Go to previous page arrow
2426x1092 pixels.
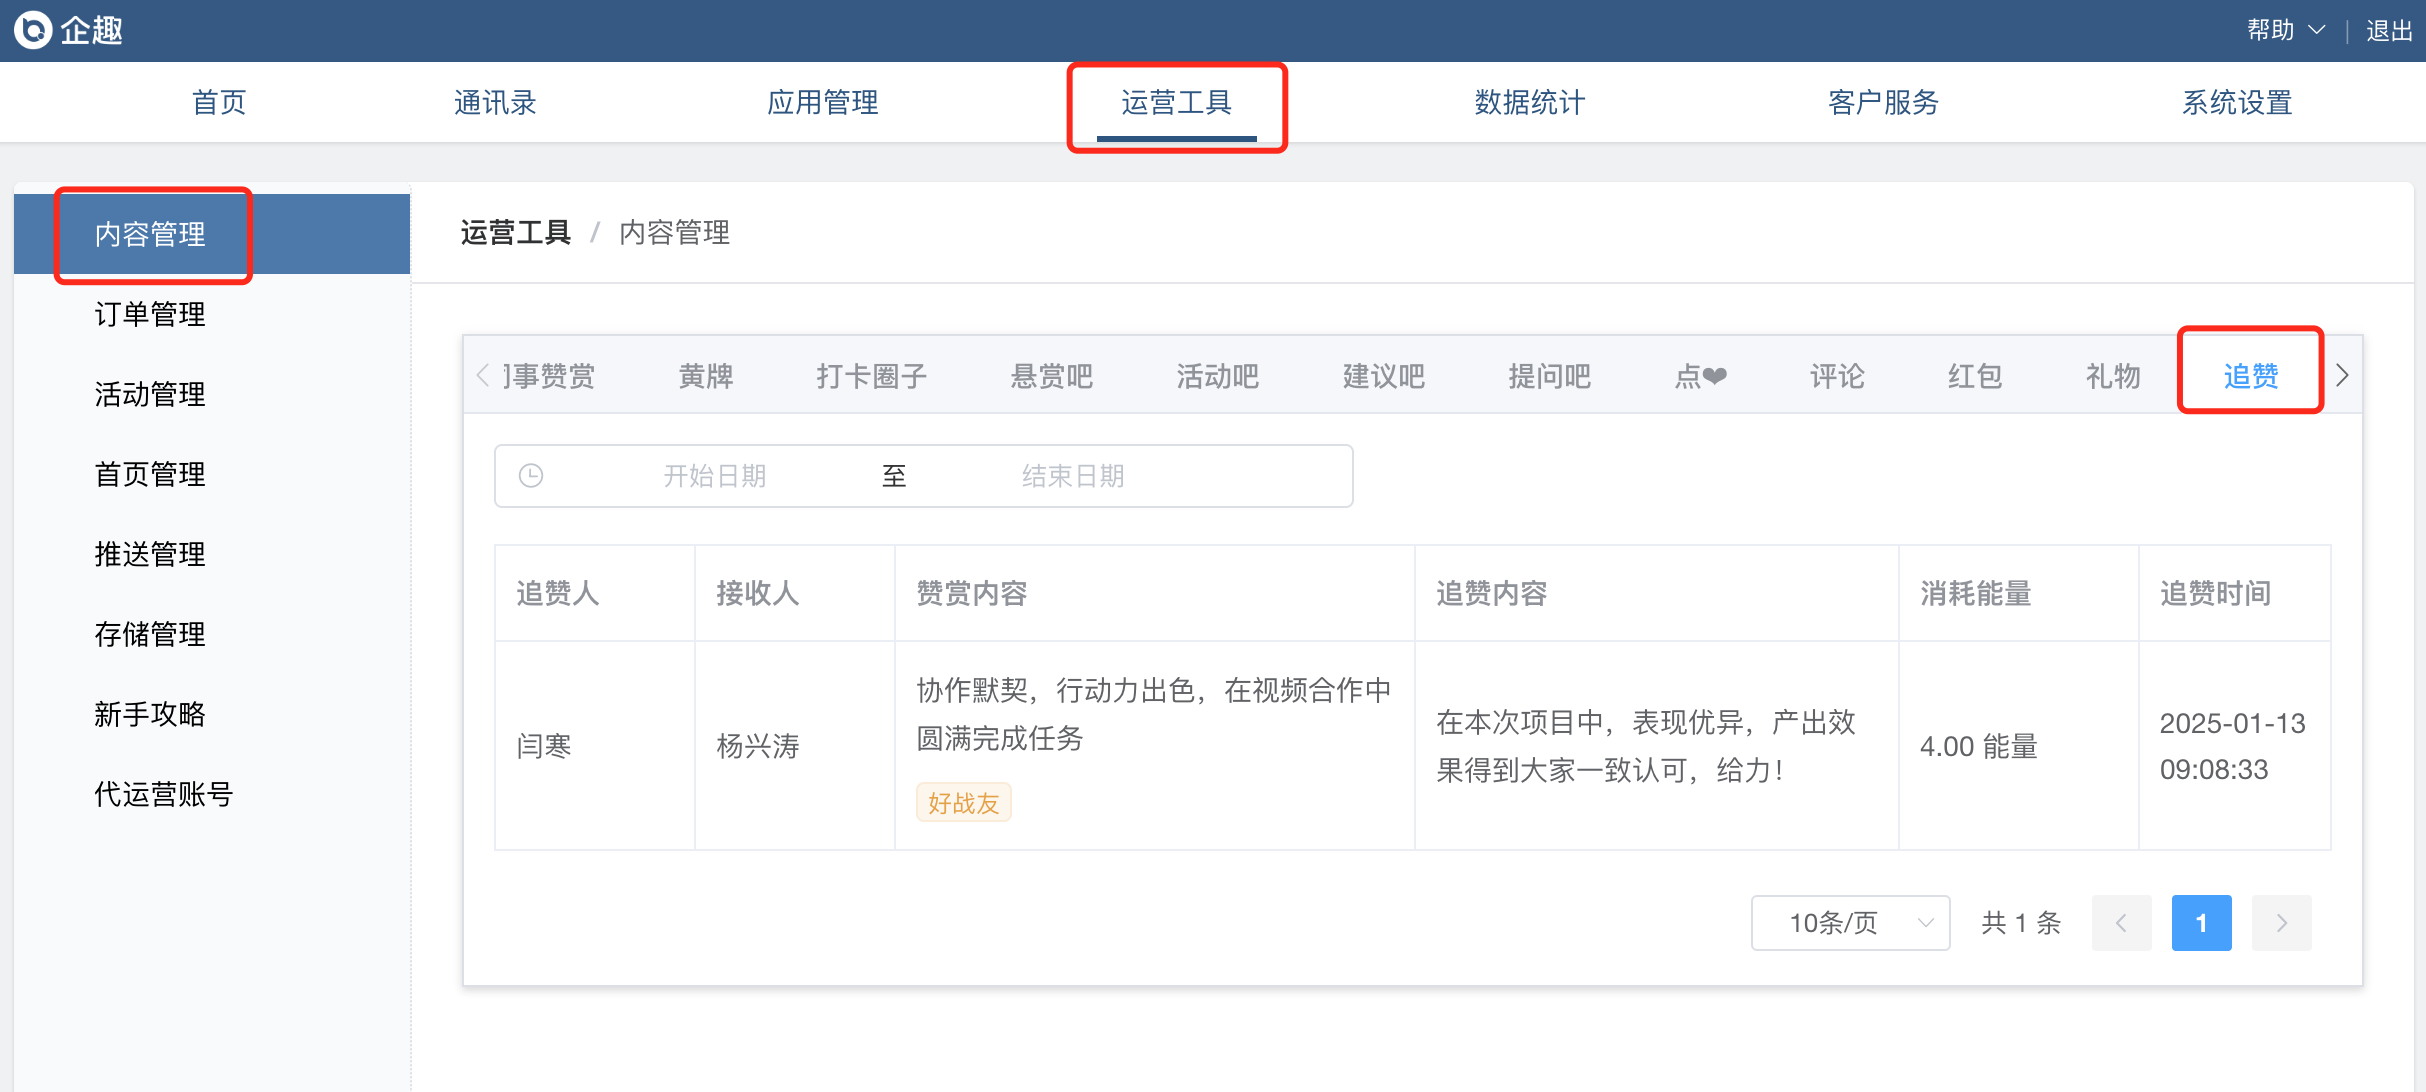pyautogui.click(x=2121, y=923)
